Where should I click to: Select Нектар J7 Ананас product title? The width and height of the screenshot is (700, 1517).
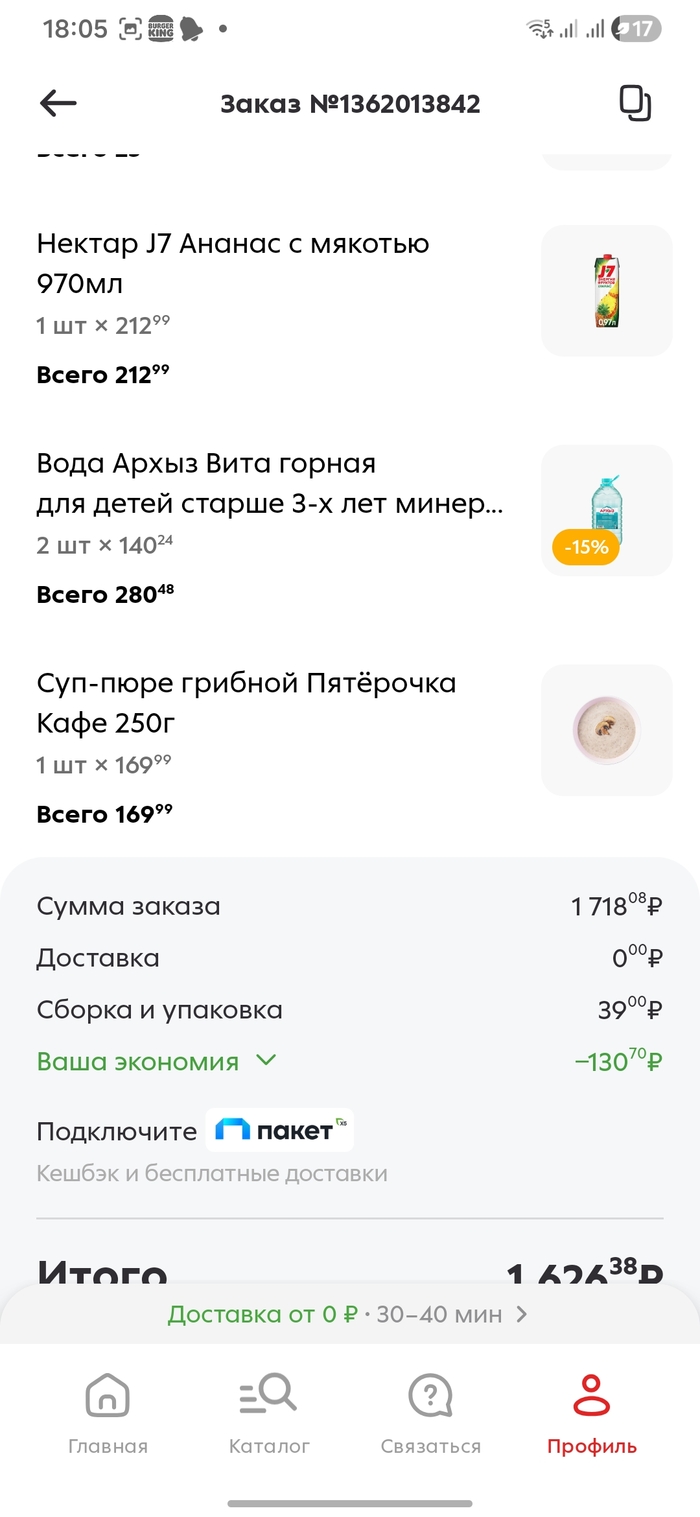[233, 263]
